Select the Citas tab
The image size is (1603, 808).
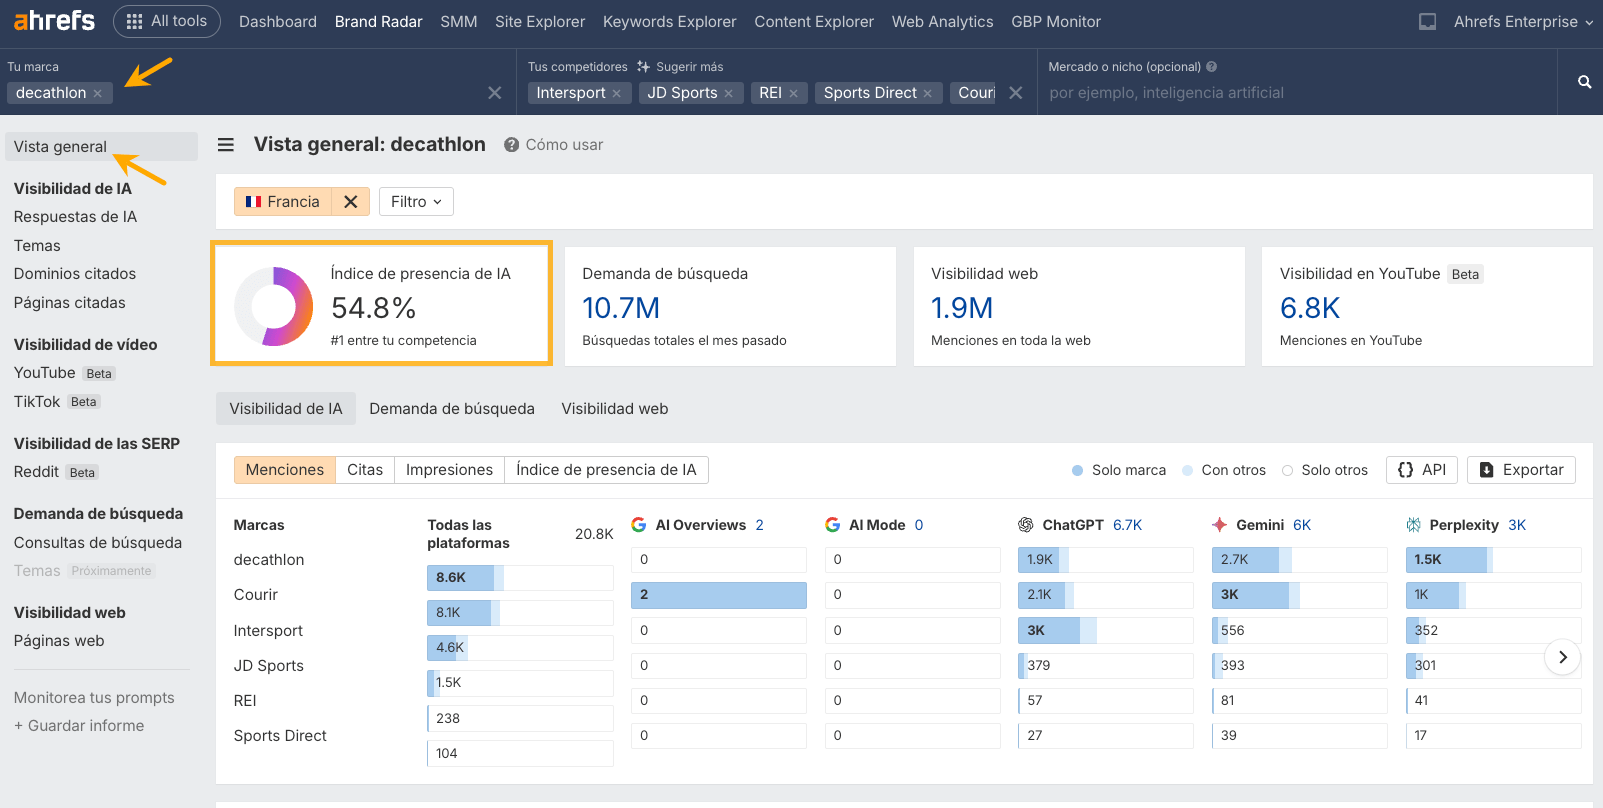pyautogui.click(x=365, y=470)
